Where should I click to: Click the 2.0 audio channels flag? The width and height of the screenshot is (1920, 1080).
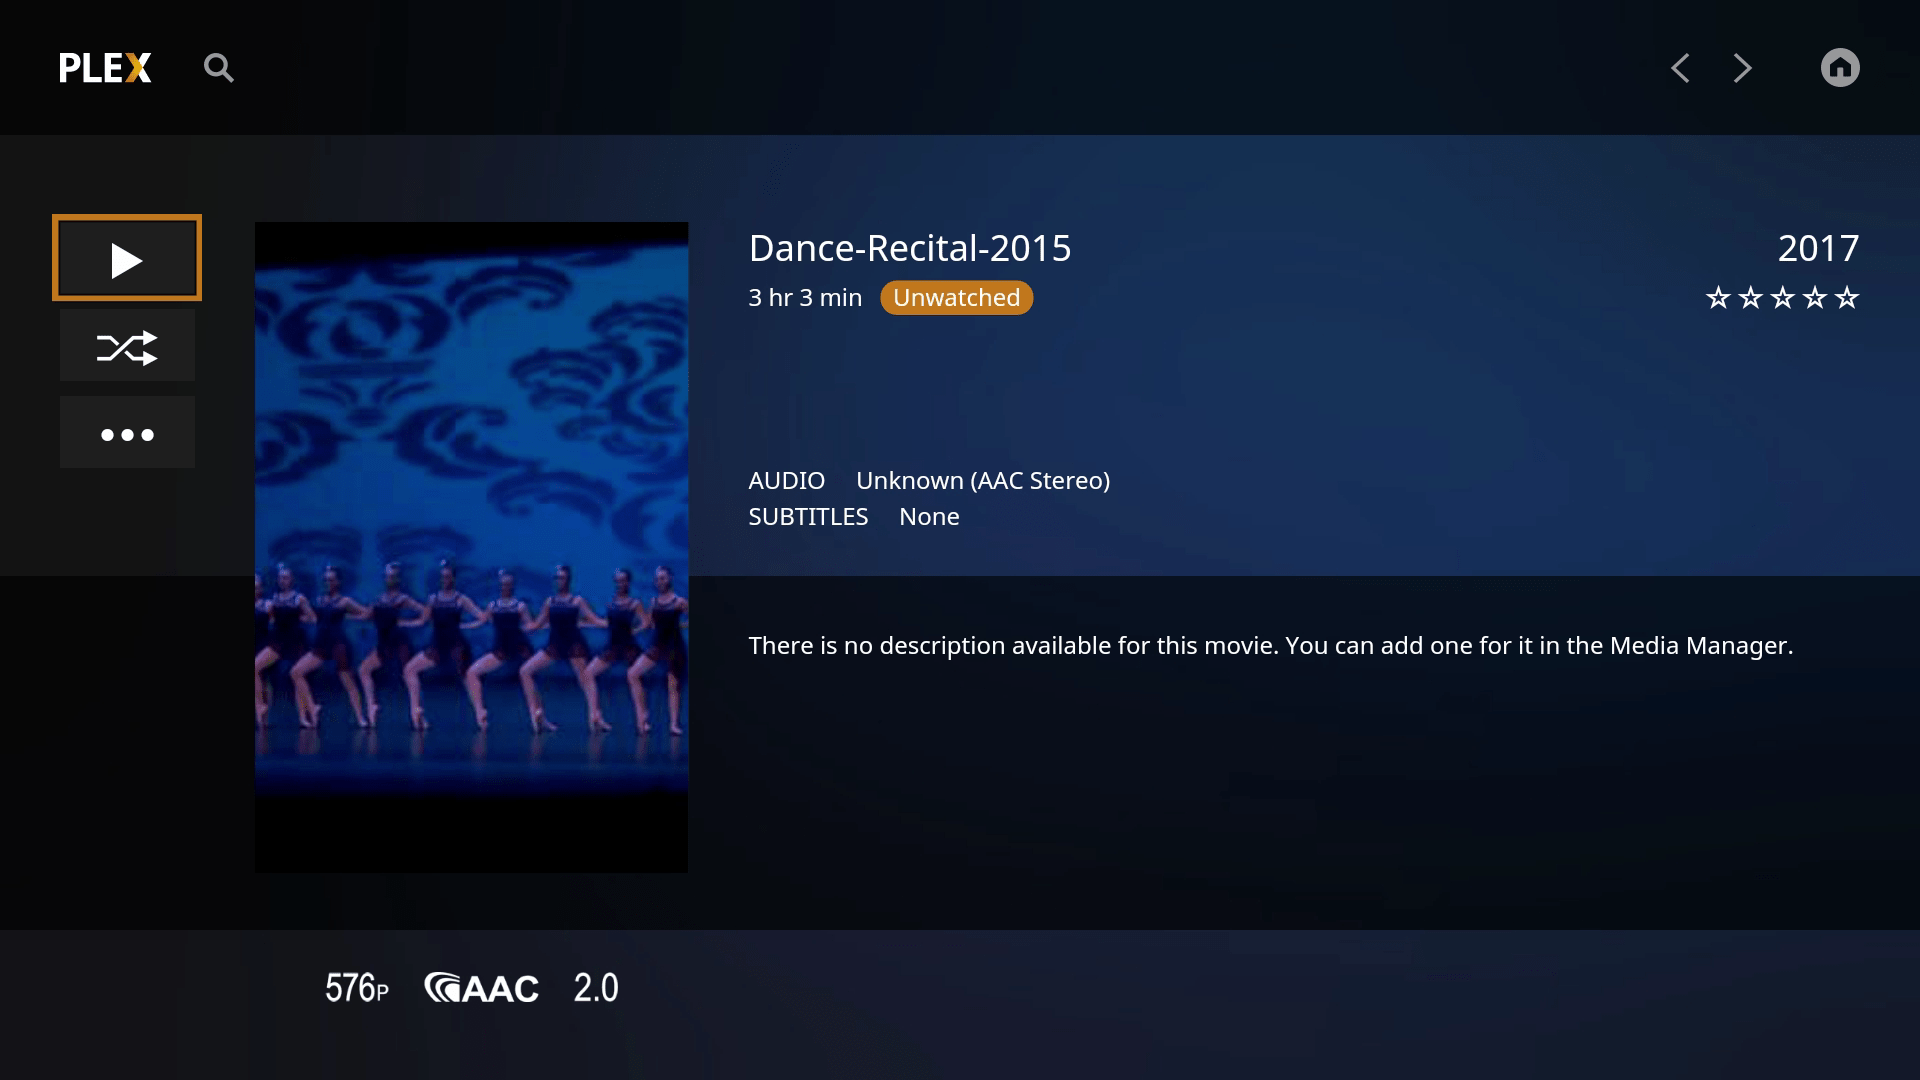tap(596, 988)
